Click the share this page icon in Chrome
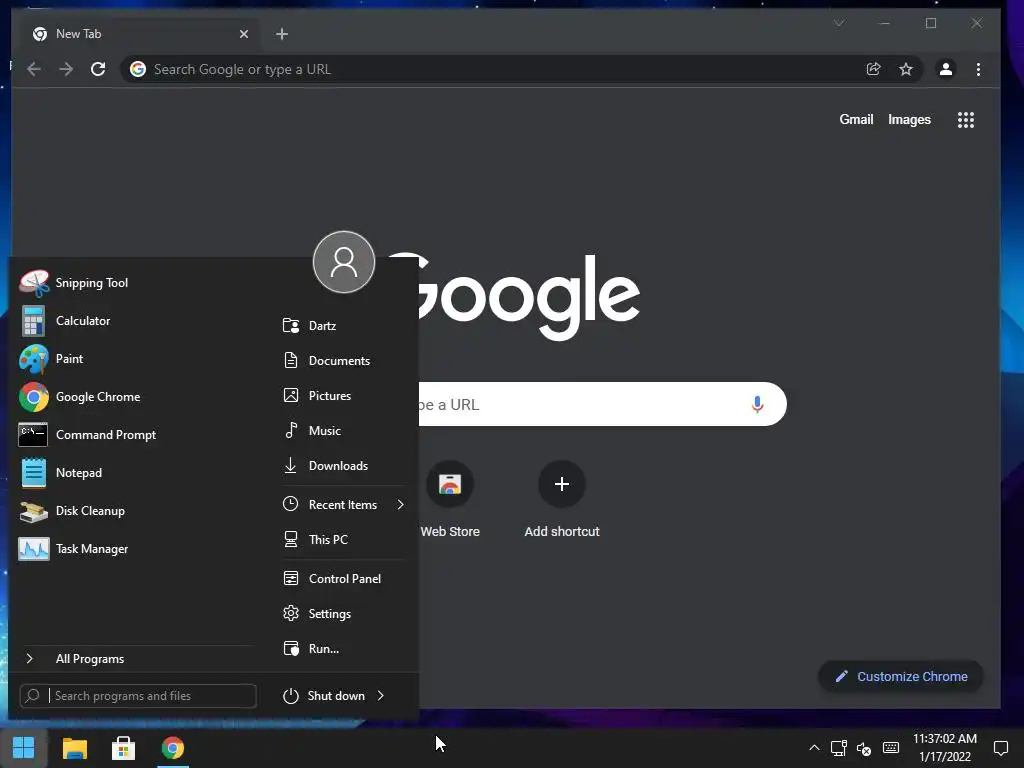Image resolution: width=1024 pixels, height=768 pixels. pos(873,69)
